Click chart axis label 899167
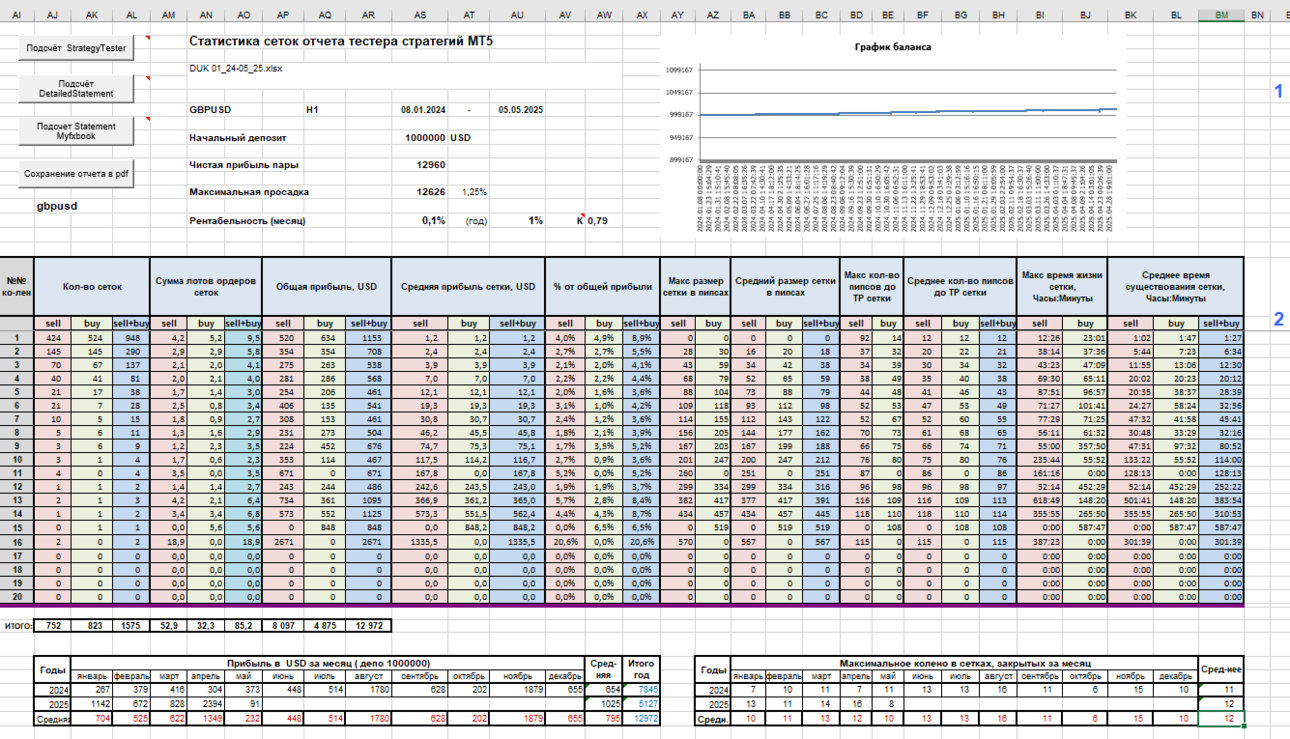 [x=680, y=160]
